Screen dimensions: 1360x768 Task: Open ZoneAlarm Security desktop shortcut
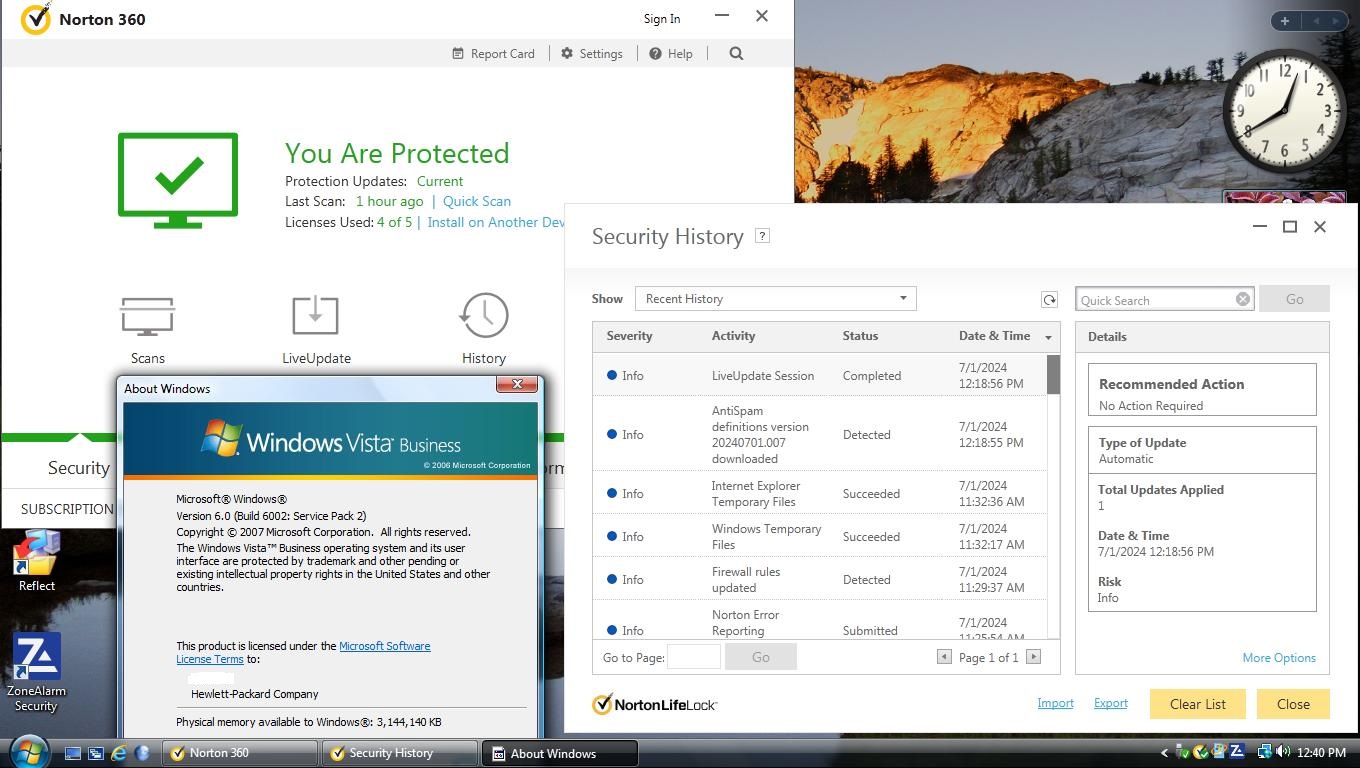pyautogui.click(x=36, y=658)
